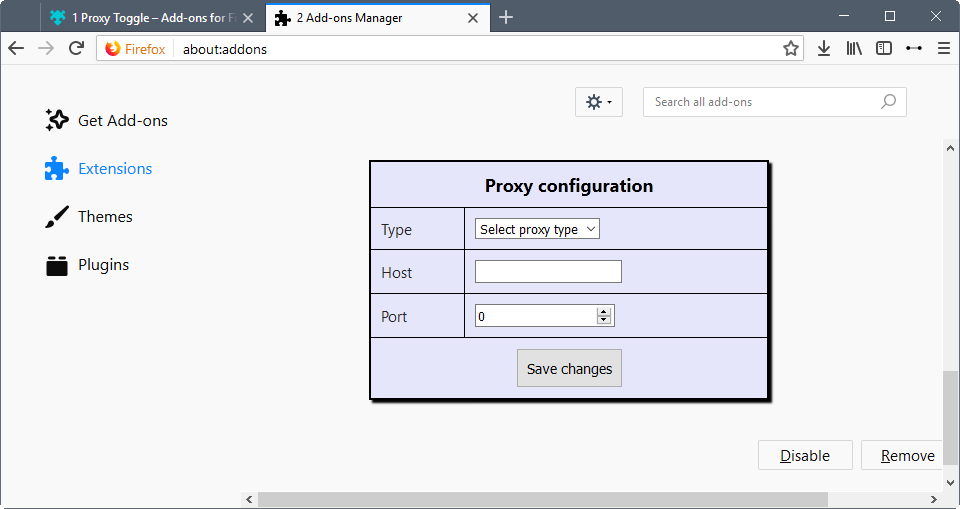Click the Type row label
Viewport: 960px width, 509px height.
click(396, 230)
